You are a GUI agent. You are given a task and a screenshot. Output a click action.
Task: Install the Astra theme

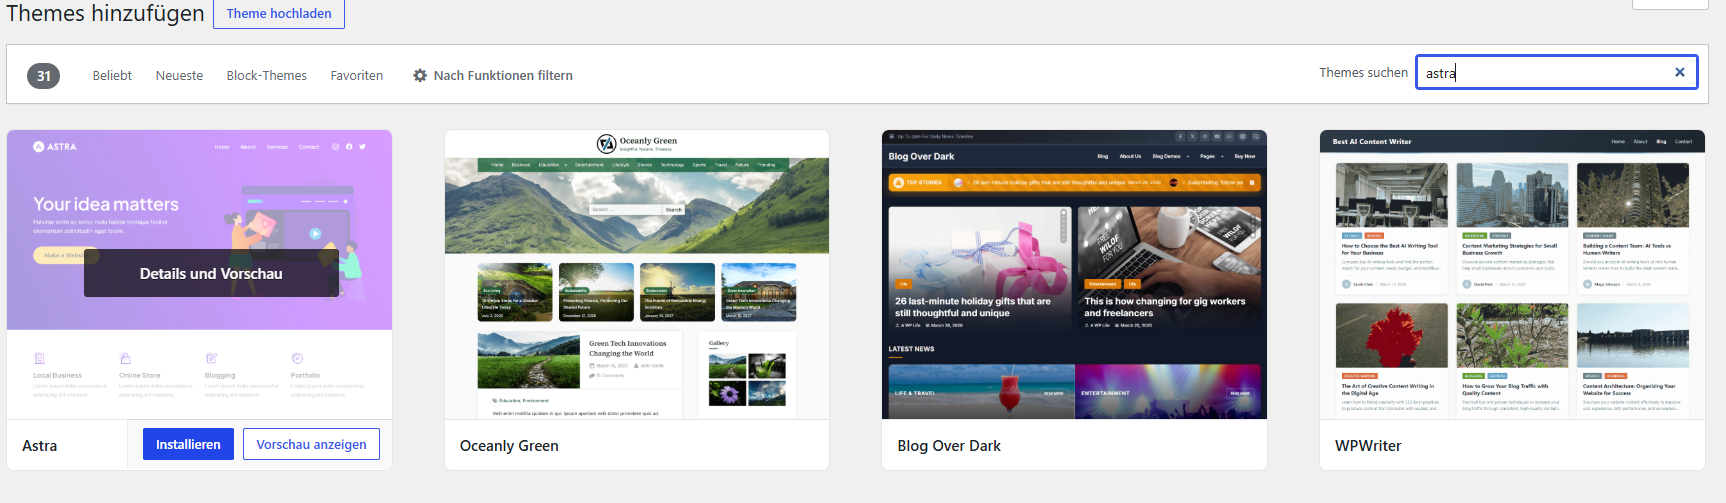188,444
